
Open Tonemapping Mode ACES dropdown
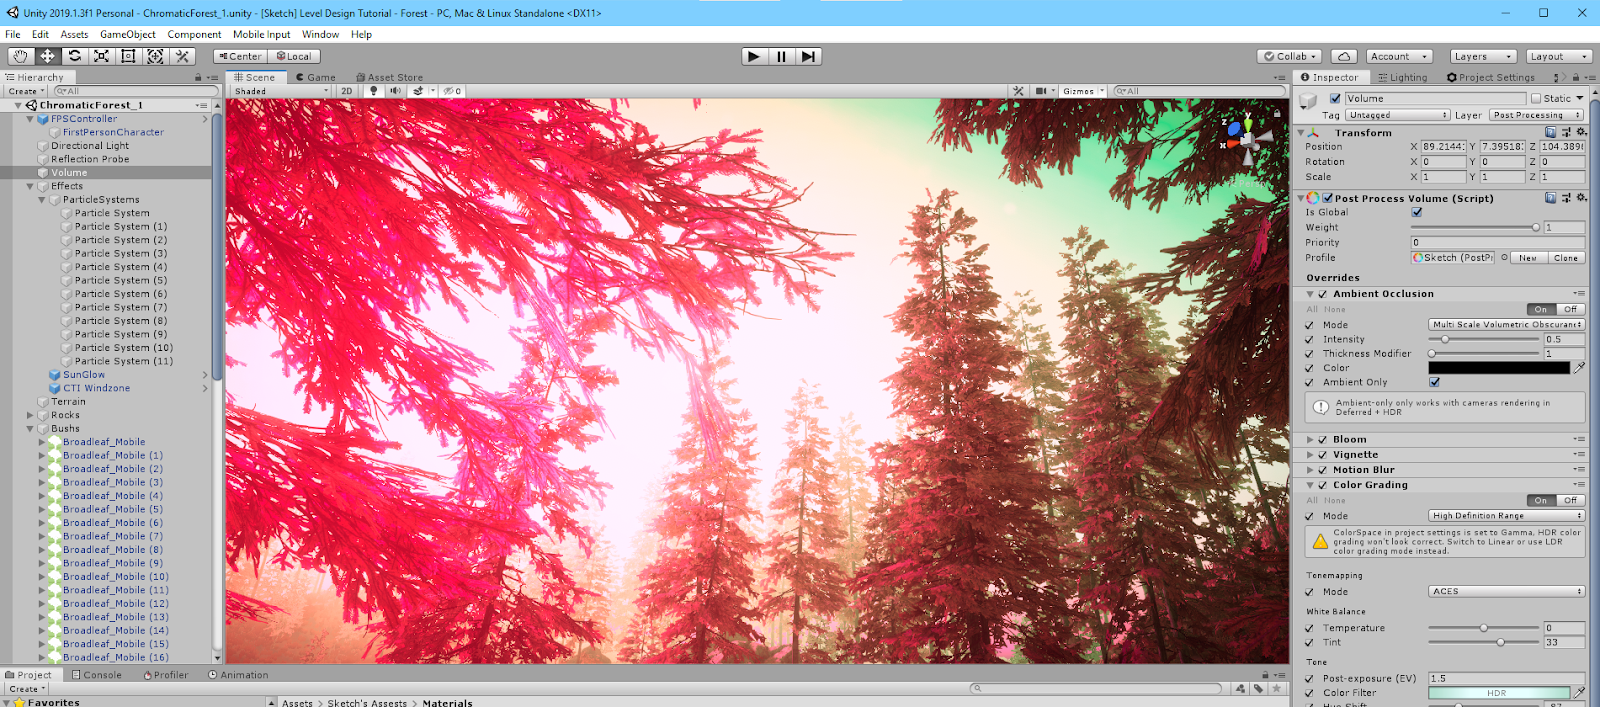pos(1506,592)
